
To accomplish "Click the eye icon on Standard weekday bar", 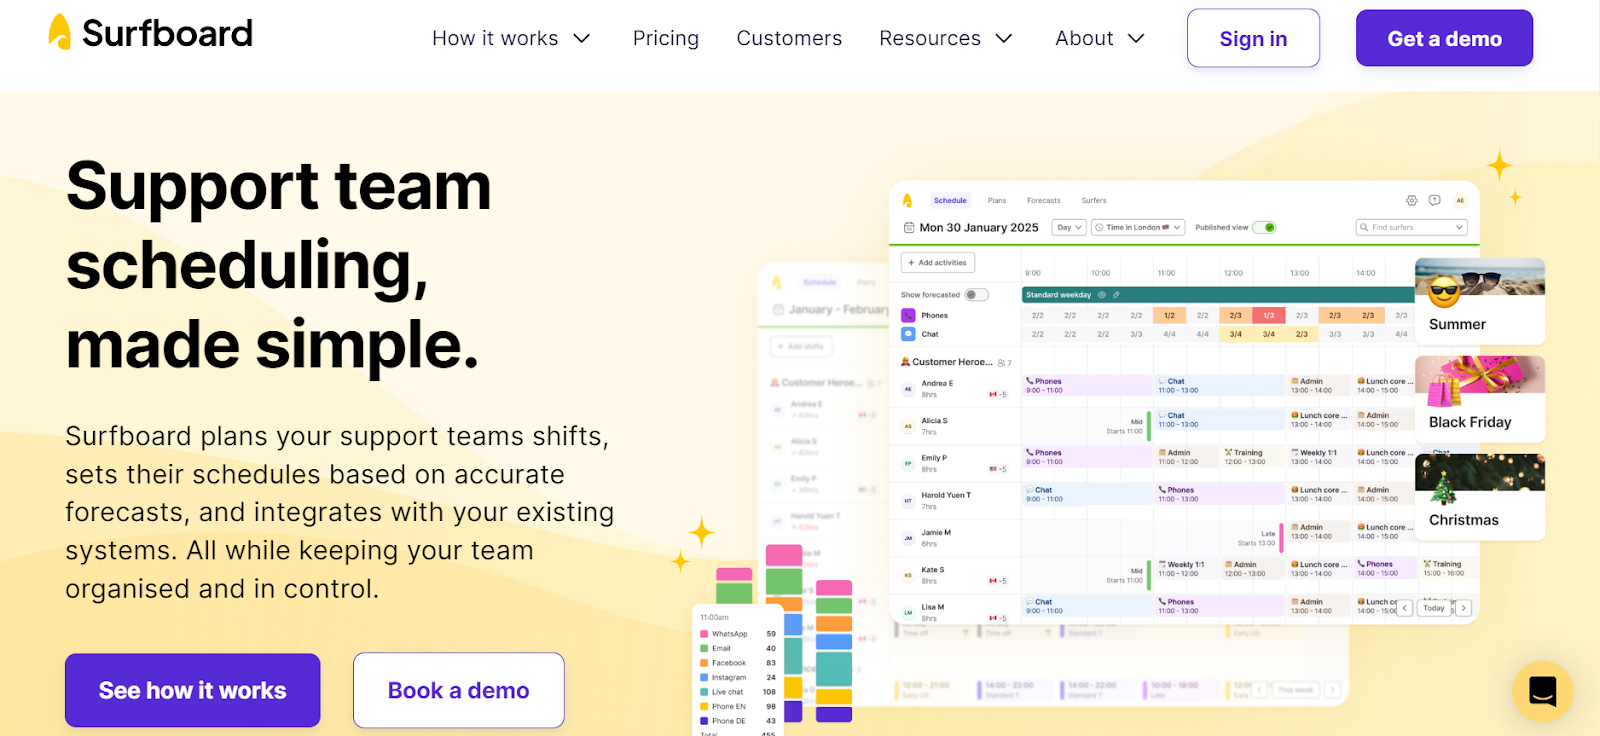I will (x=1102, y=295).
